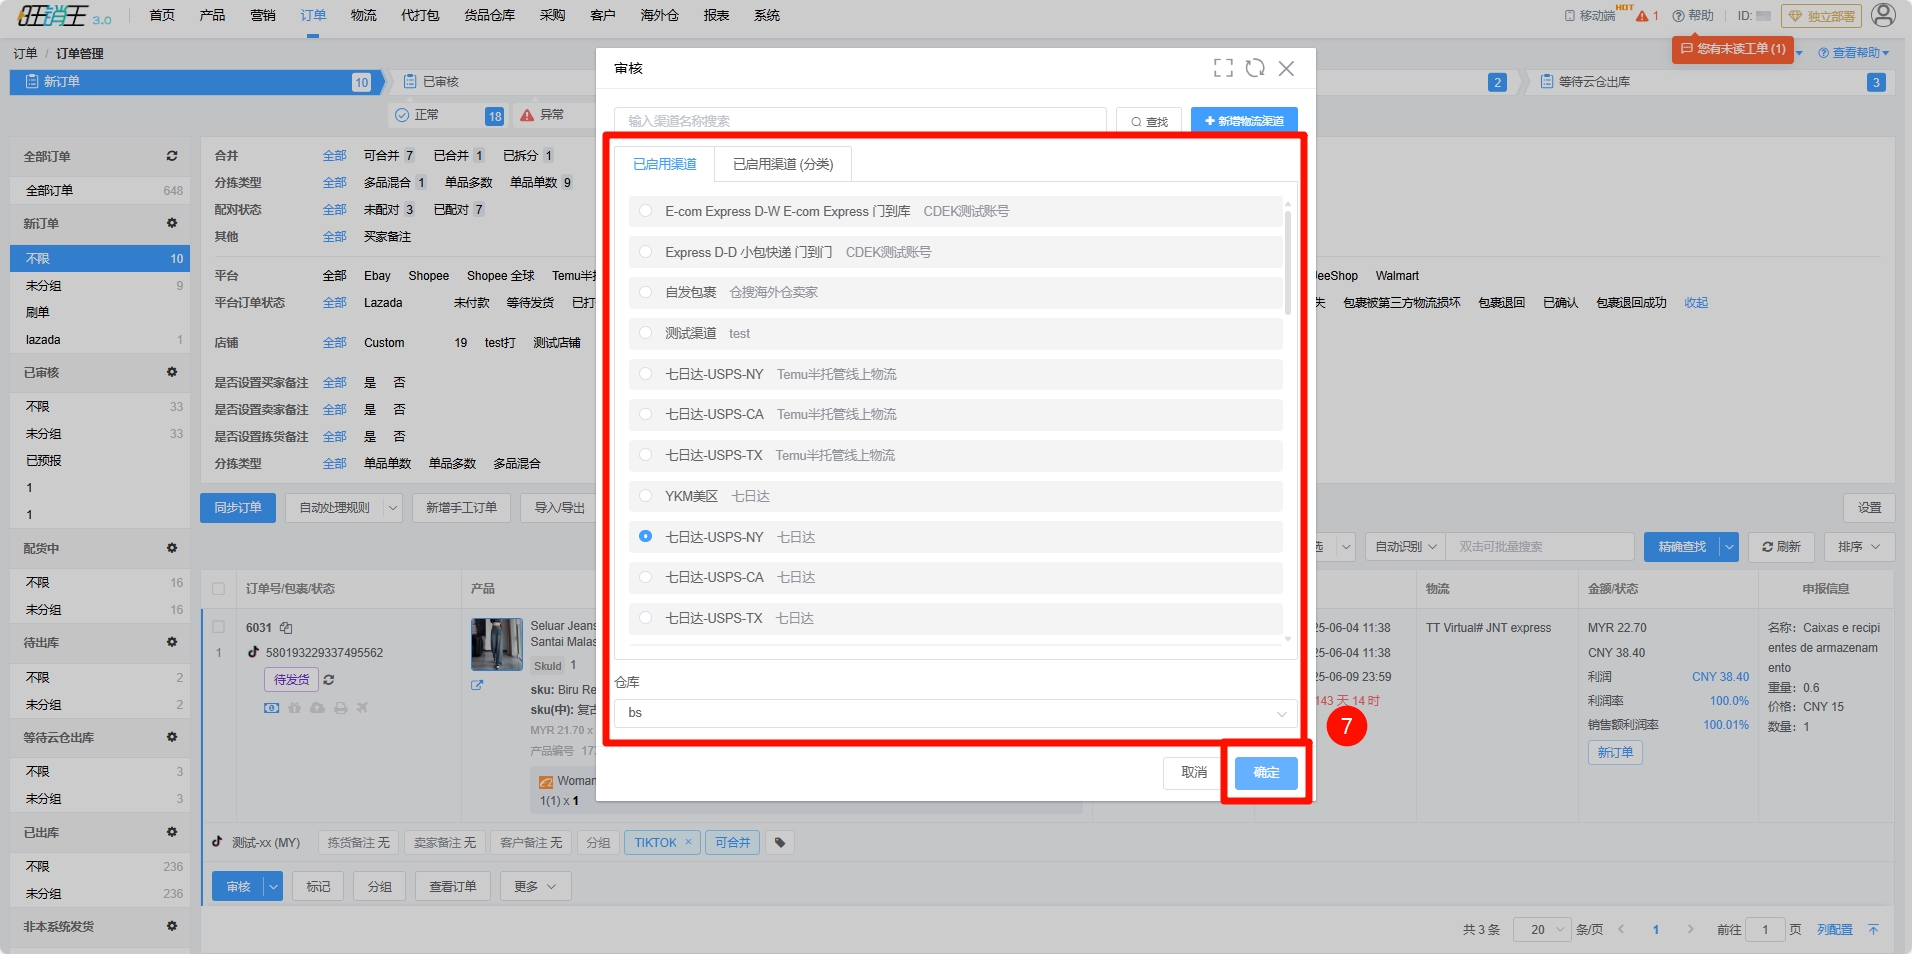Click the refresh icon in the dialog header
Screen dimensions: 1912x954
click(1255, 68)
